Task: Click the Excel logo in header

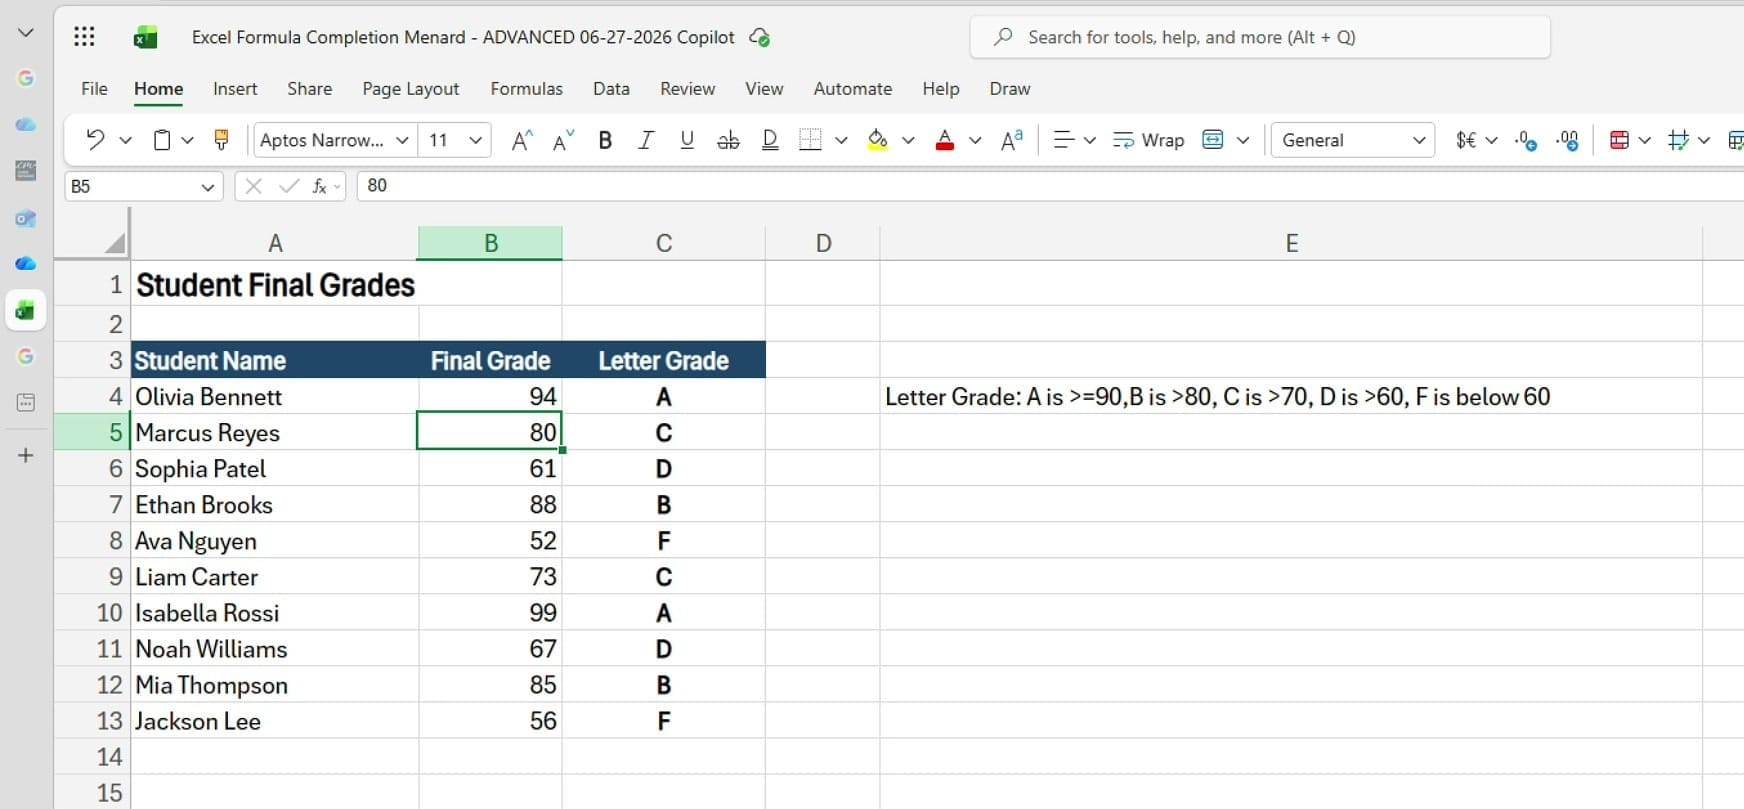Action: click(x=146, y=38)
